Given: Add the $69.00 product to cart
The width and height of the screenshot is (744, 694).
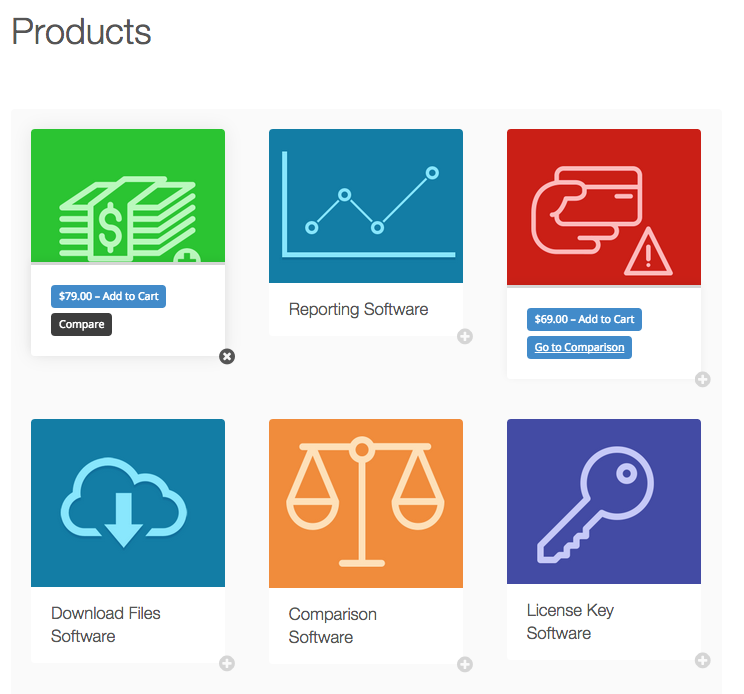Looking at the screenshot, I should 584,319.
